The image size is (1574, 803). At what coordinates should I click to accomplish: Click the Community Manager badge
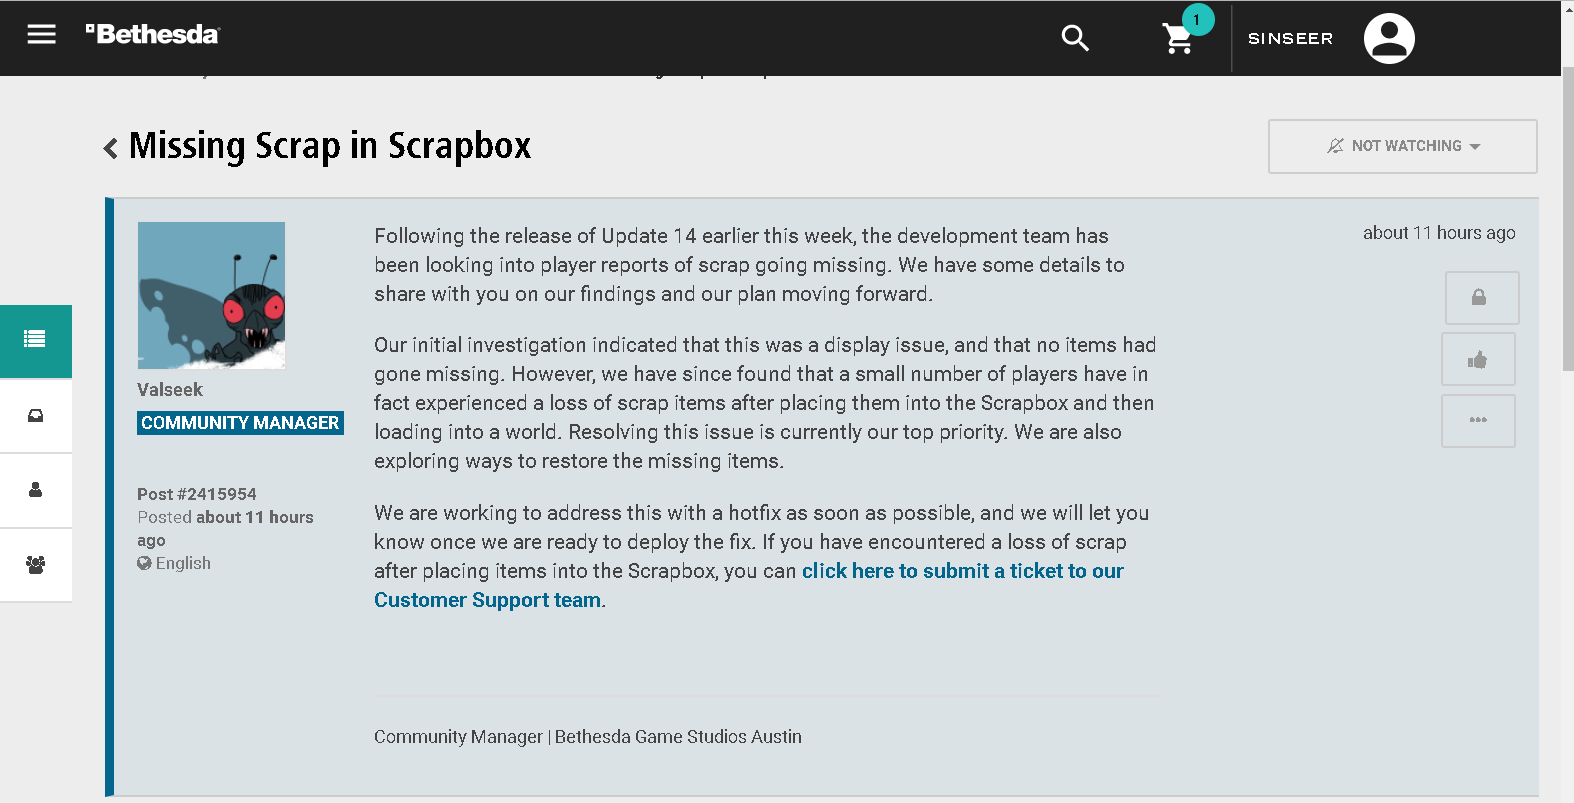(240, 423)
